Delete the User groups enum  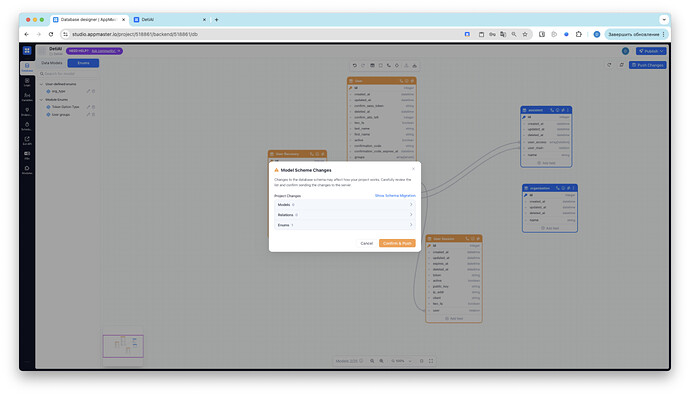[x=93, y=114]
